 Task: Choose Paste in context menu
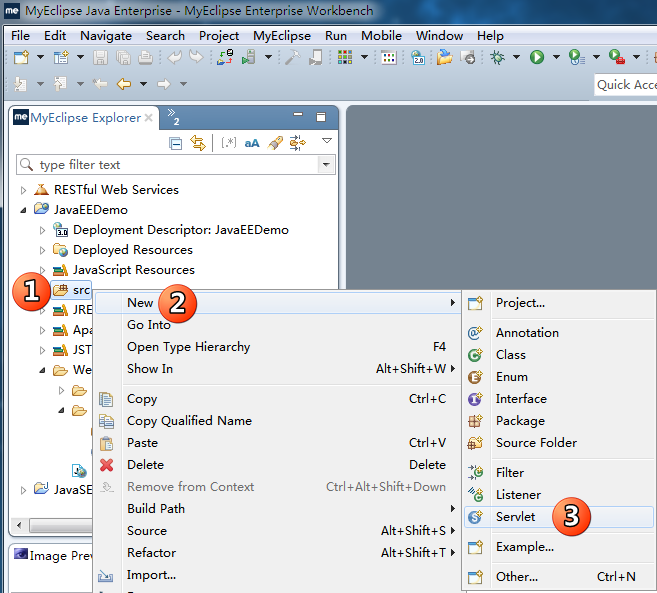pyautogui.click(x=278, y=443)
